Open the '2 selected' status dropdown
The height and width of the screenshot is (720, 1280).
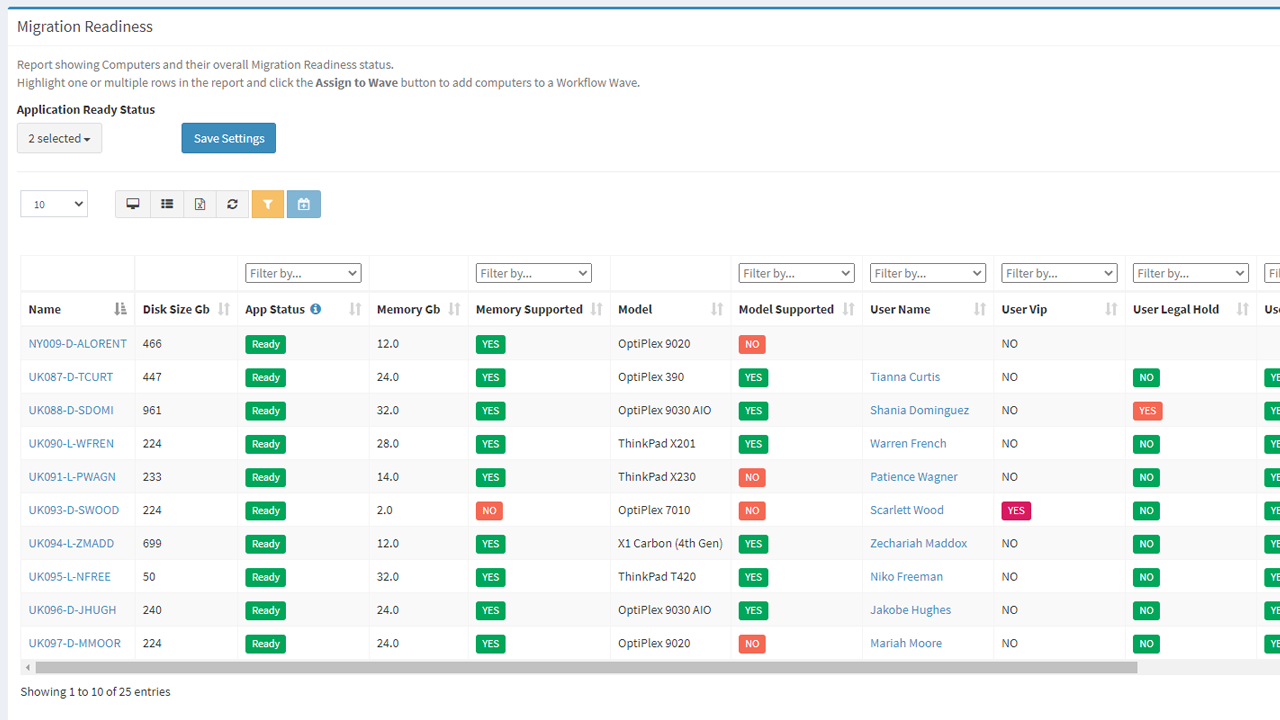[x=59, y=138]
